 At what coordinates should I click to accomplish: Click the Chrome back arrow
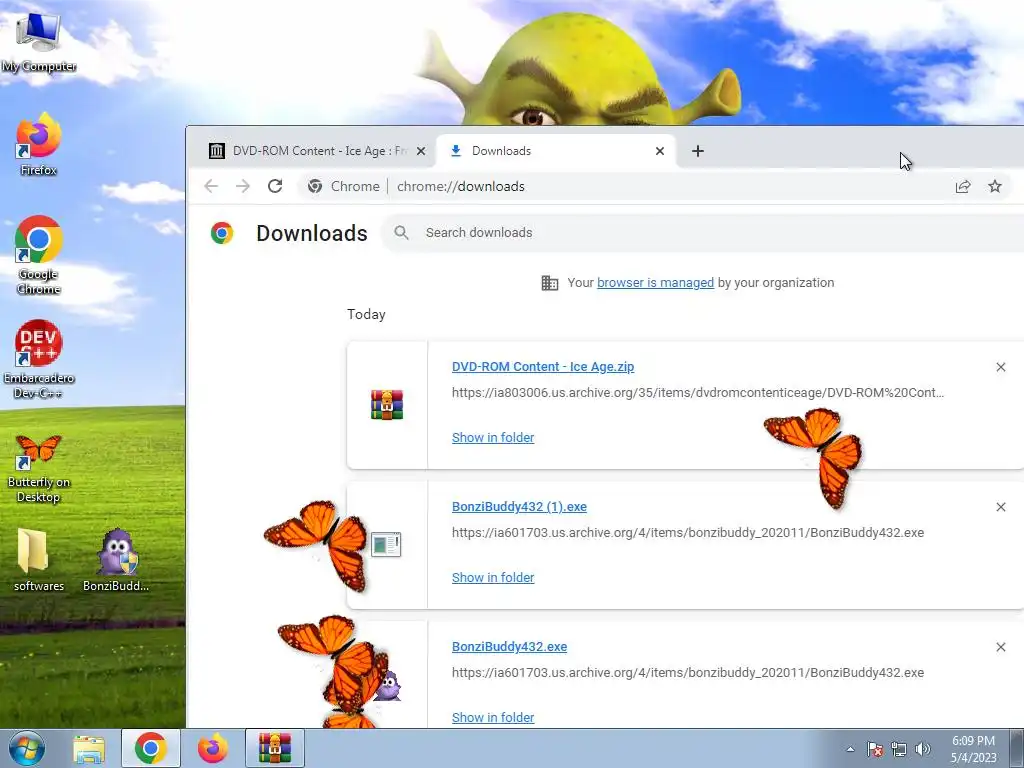(211, 186)
